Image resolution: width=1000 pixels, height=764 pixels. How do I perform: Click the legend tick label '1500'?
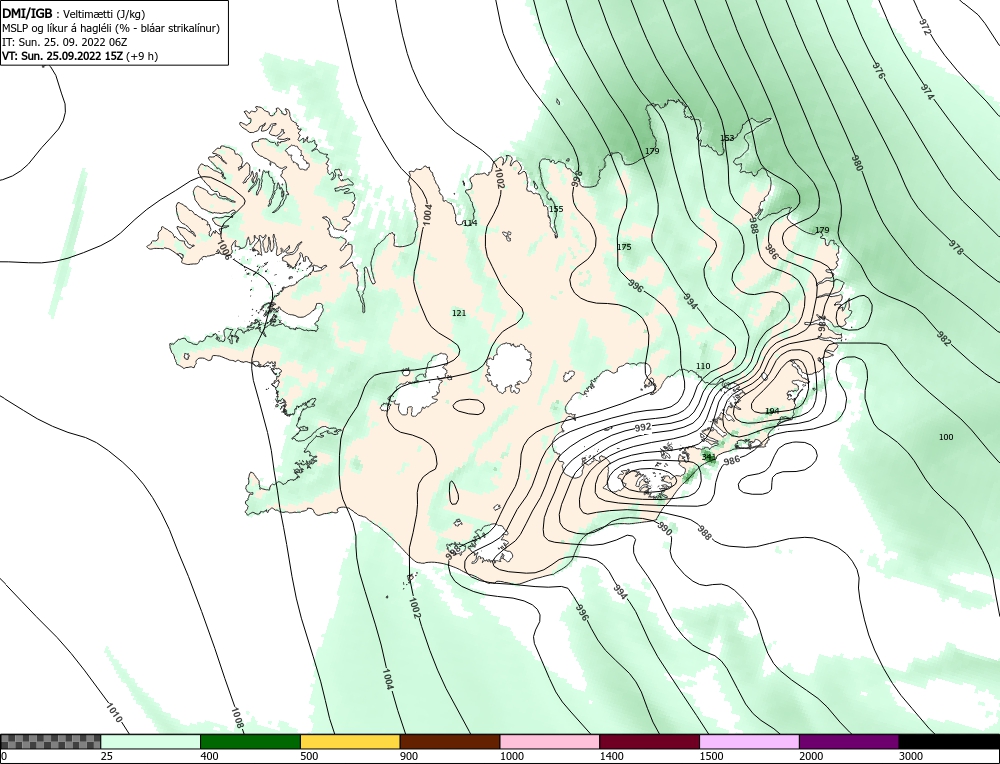point(711,756)
